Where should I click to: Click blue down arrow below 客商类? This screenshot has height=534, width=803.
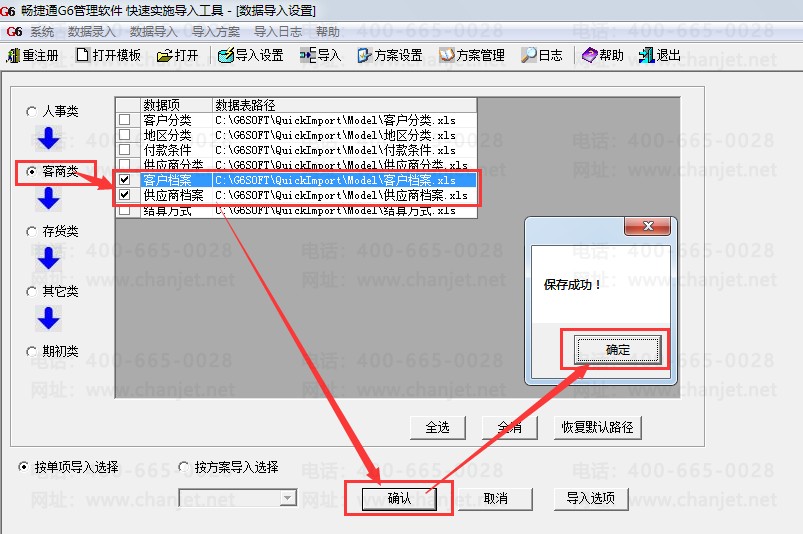coord(49,199)
